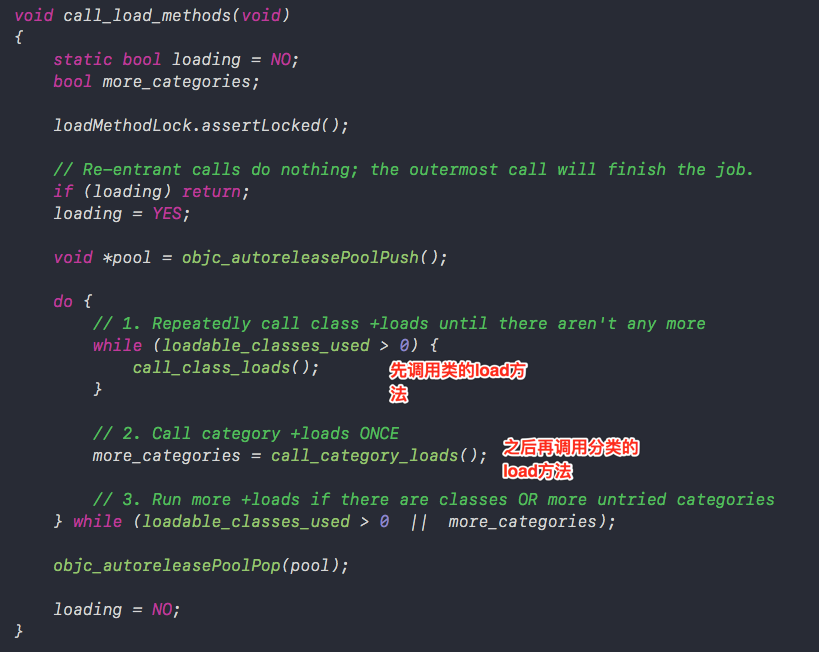Click the call_load_methods function name
Screen dimensions: 819x652
[147, 16]
